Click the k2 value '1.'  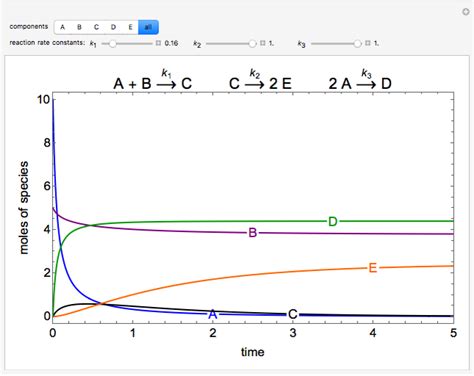271,43
